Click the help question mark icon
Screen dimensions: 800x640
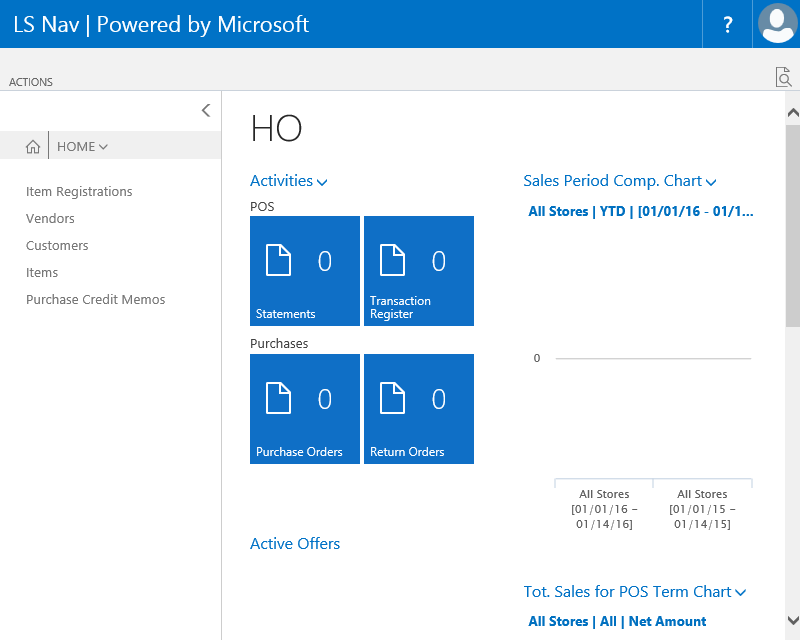(x=727, y=24)
